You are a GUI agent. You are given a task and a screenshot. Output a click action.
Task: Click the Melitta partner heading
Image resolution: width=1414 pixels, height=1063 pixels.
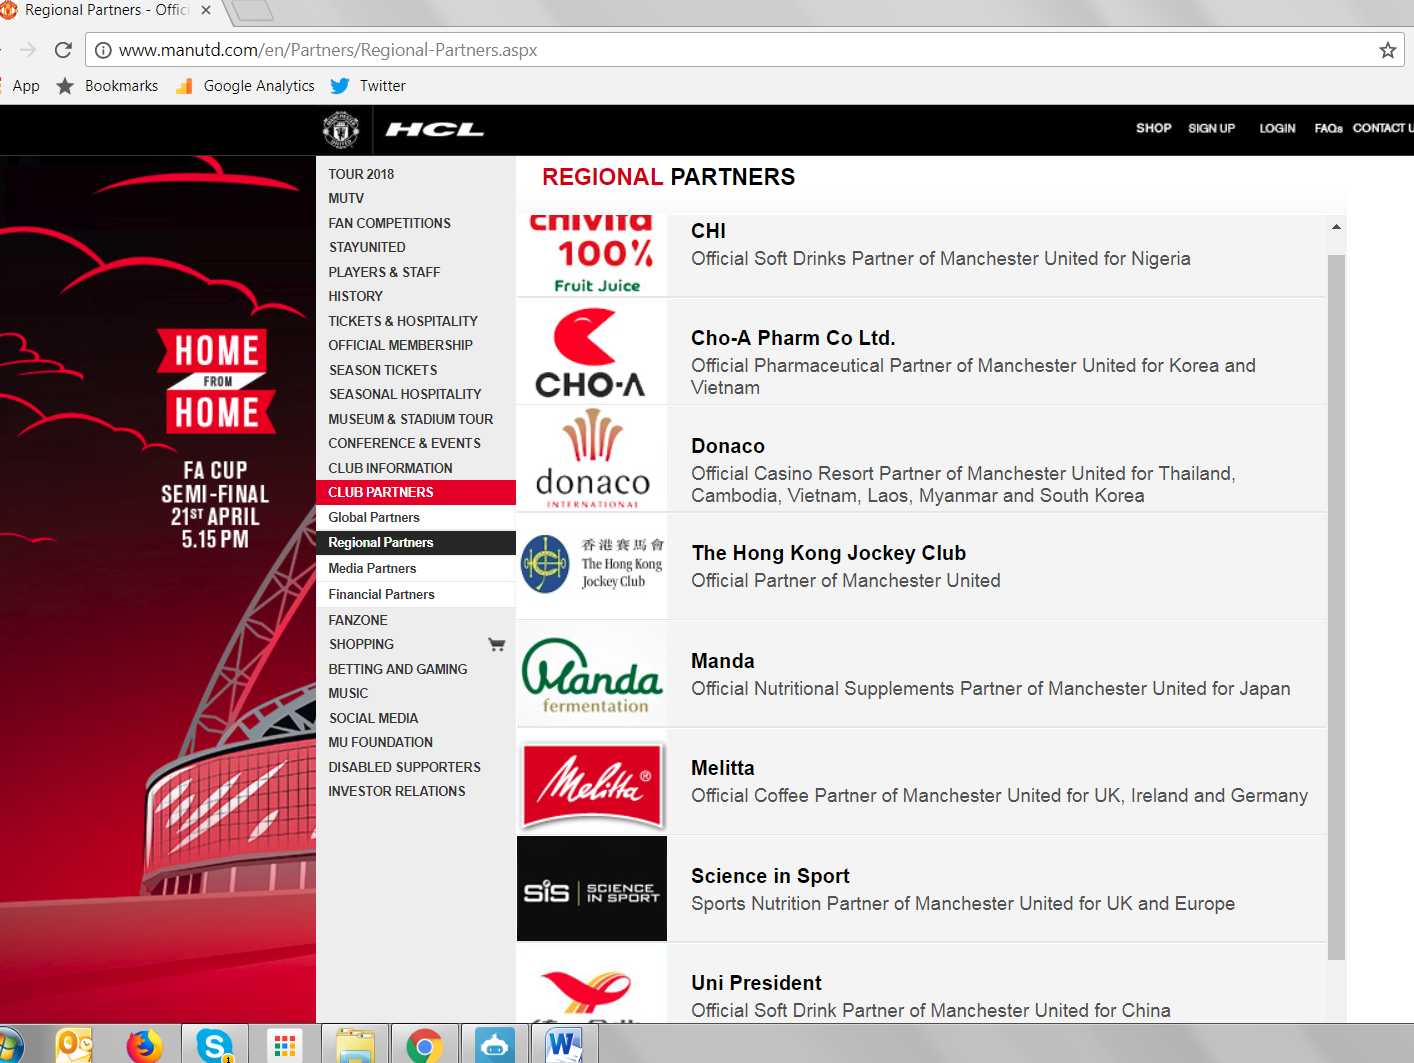click(723, 768)
